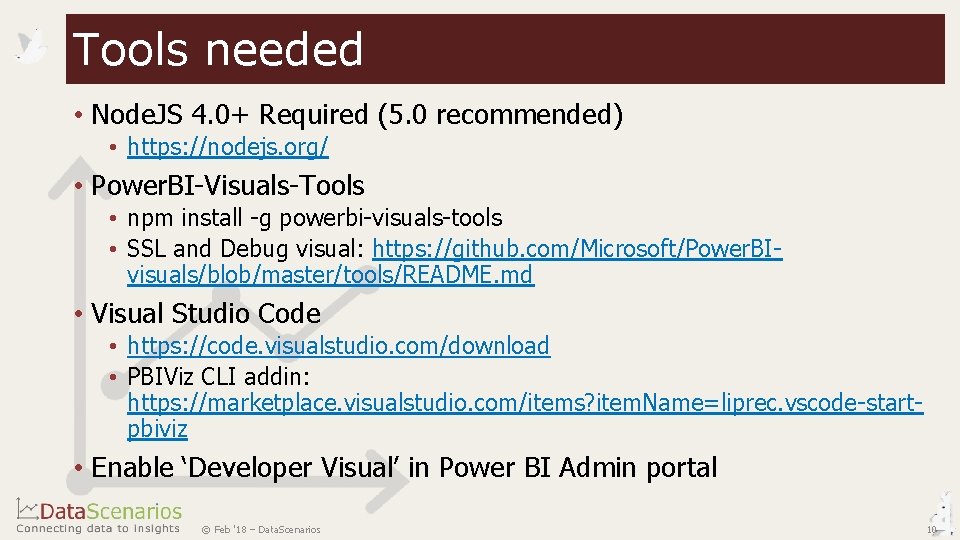Select the 'Tools needed' slide title
This screenshot has height=540, width=960.
[218, 50]
